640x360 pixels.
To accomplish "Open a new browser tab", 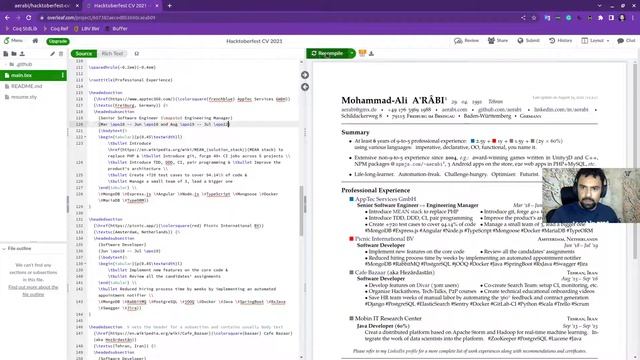I will coord(169,6).
